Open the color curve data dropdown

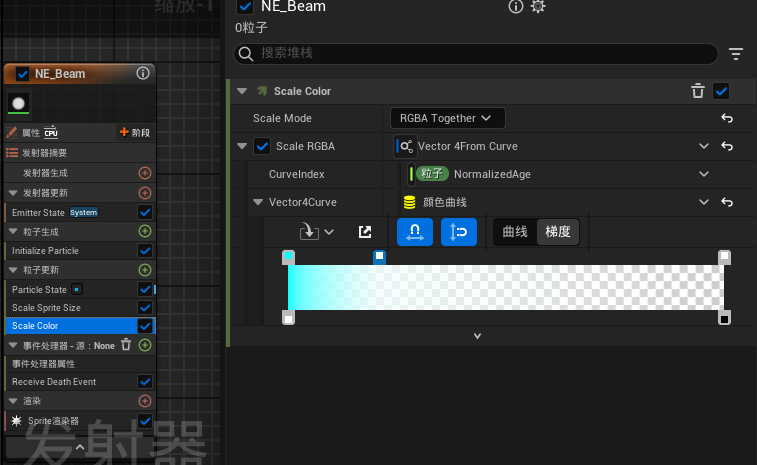[x=704, y=202]
